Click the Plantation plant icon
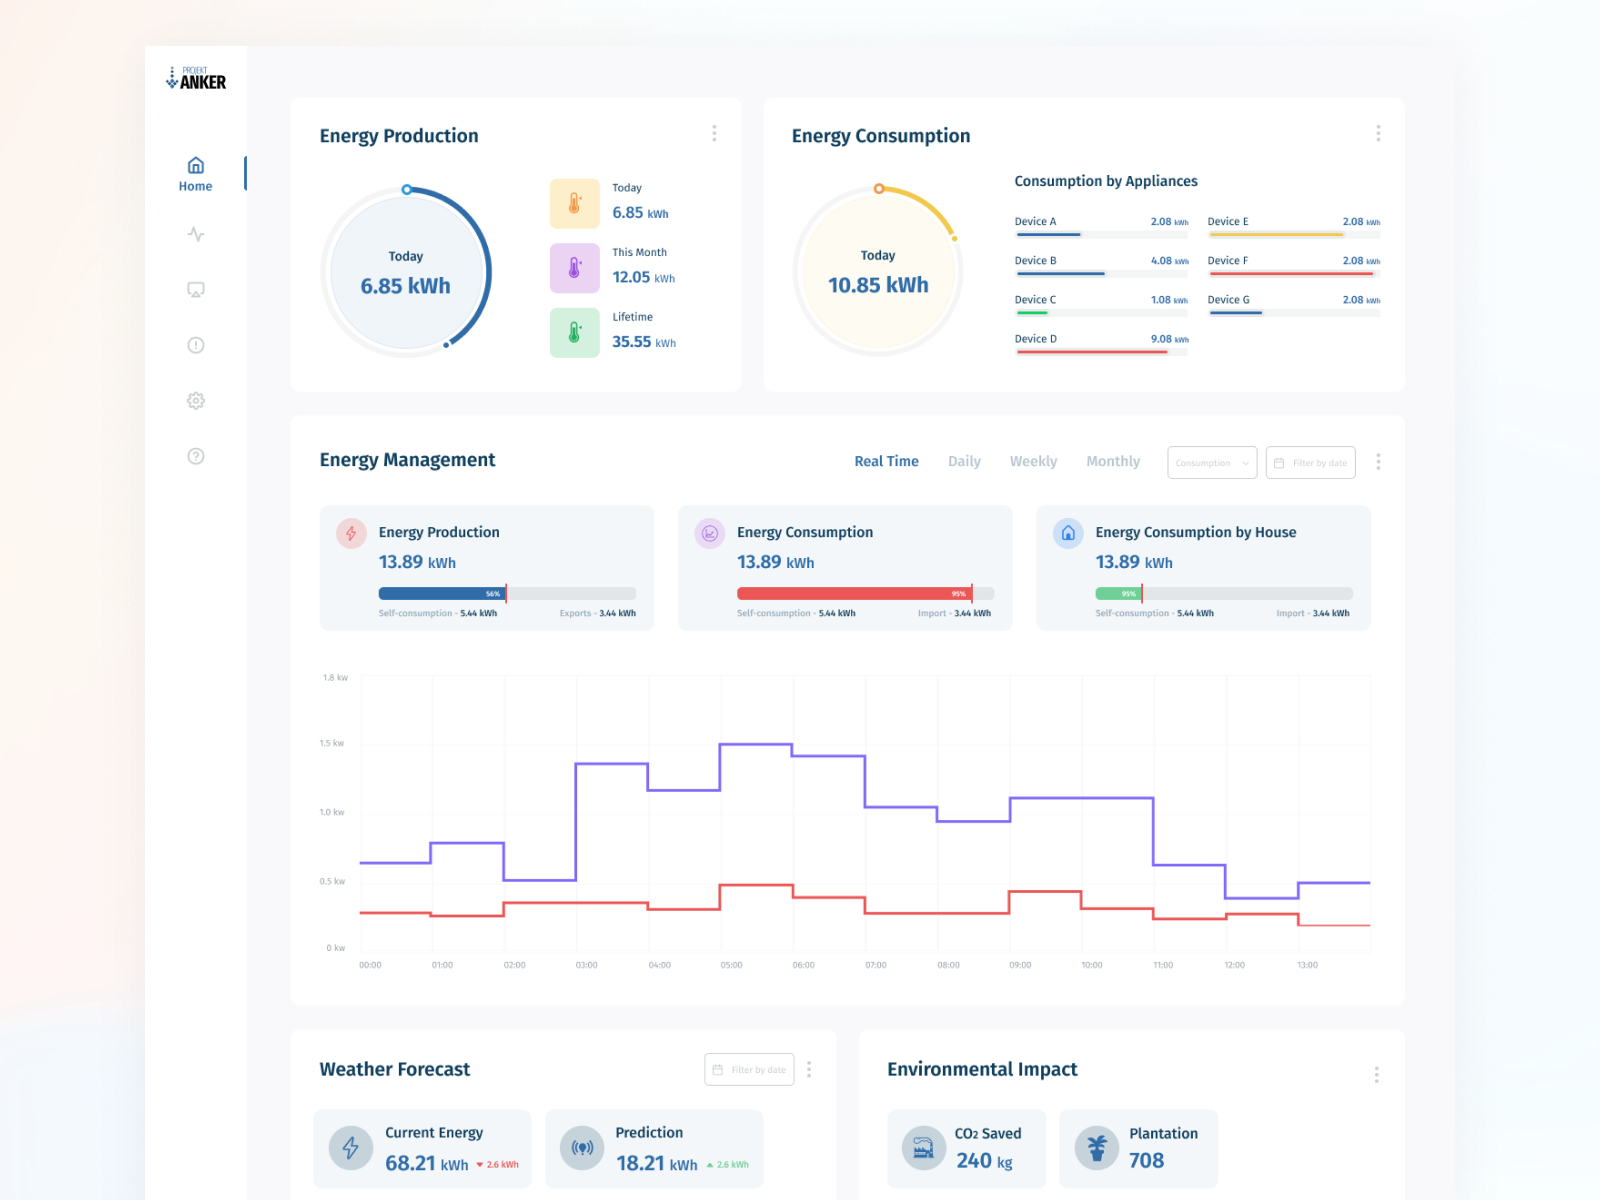 coord(1096,1148)
